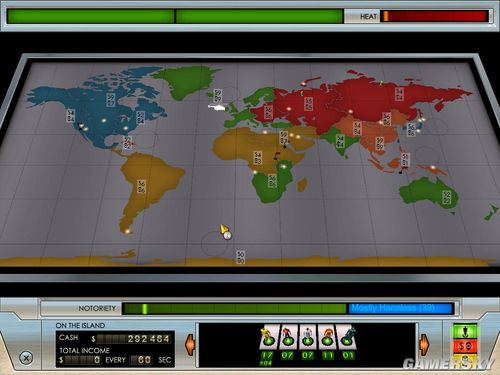Select the white-coat science minion icon
The width and height of the screenshot is (500, 375).
click(307, 338)
